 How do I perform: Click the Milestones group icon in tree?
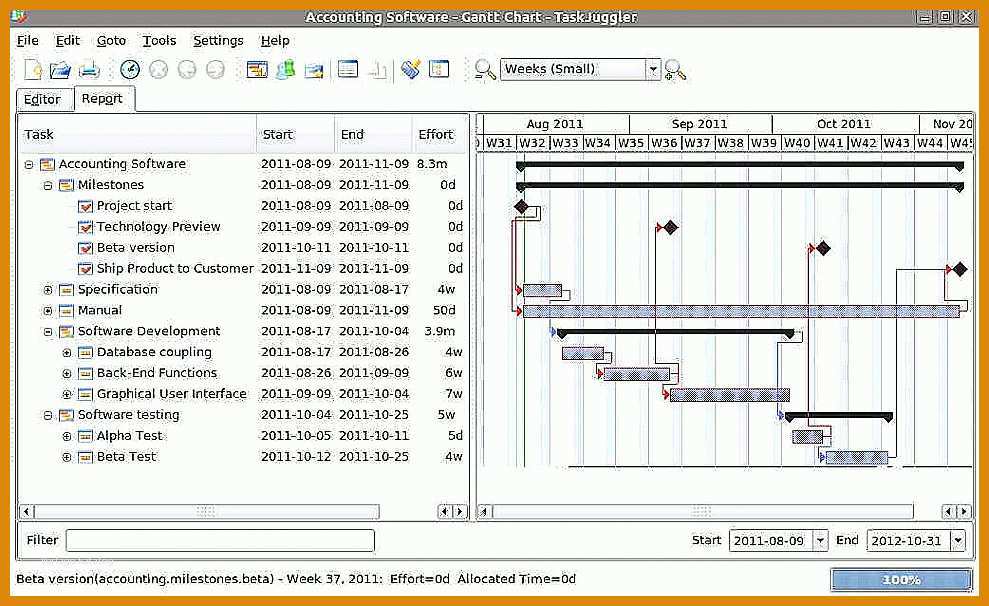[x=66, y=185]
